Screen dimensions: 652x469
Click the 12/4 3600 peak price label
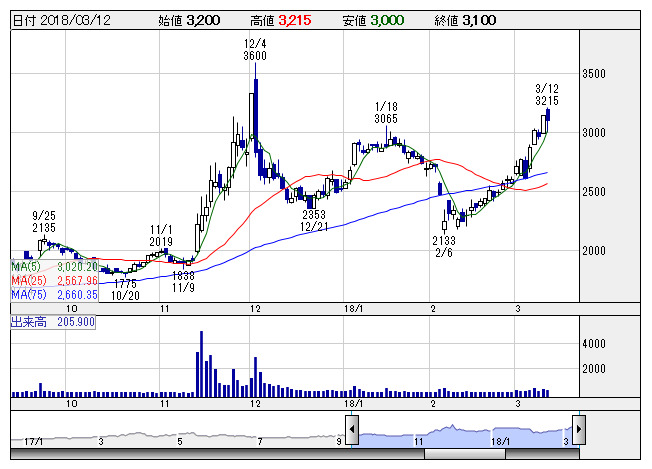point(255,50)
